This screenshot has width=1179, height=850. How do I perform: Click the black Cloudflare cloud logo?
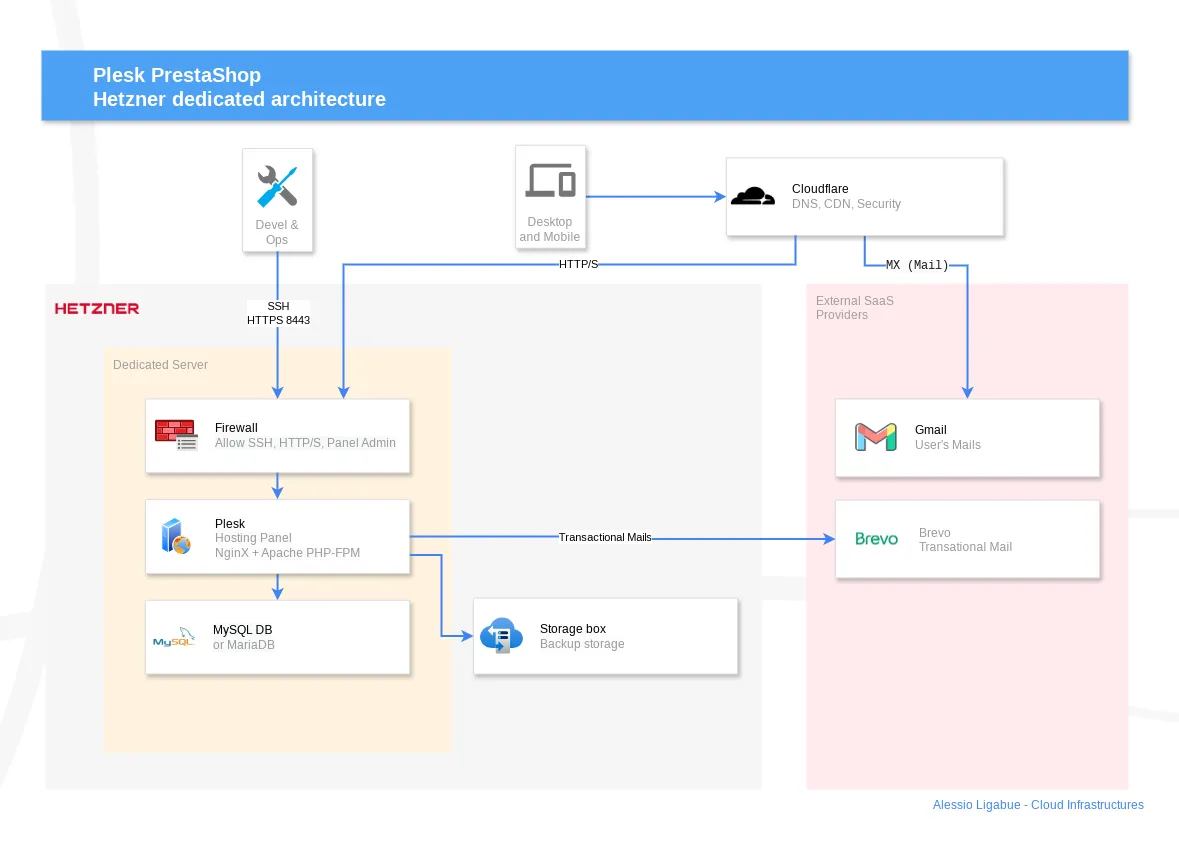[x=753, y=196]
